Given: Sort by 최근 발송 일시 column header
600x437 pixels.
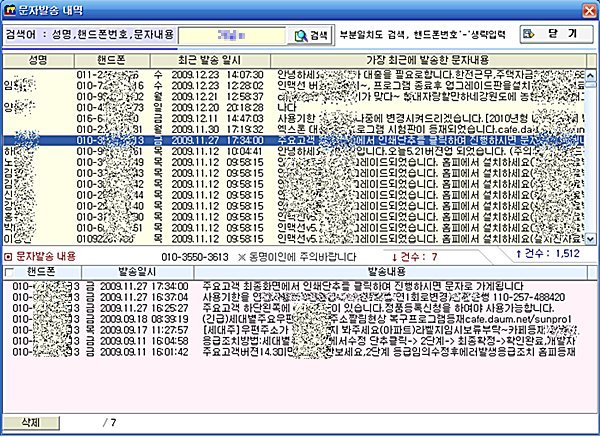Looking at the screenshot, I should 210,60.
